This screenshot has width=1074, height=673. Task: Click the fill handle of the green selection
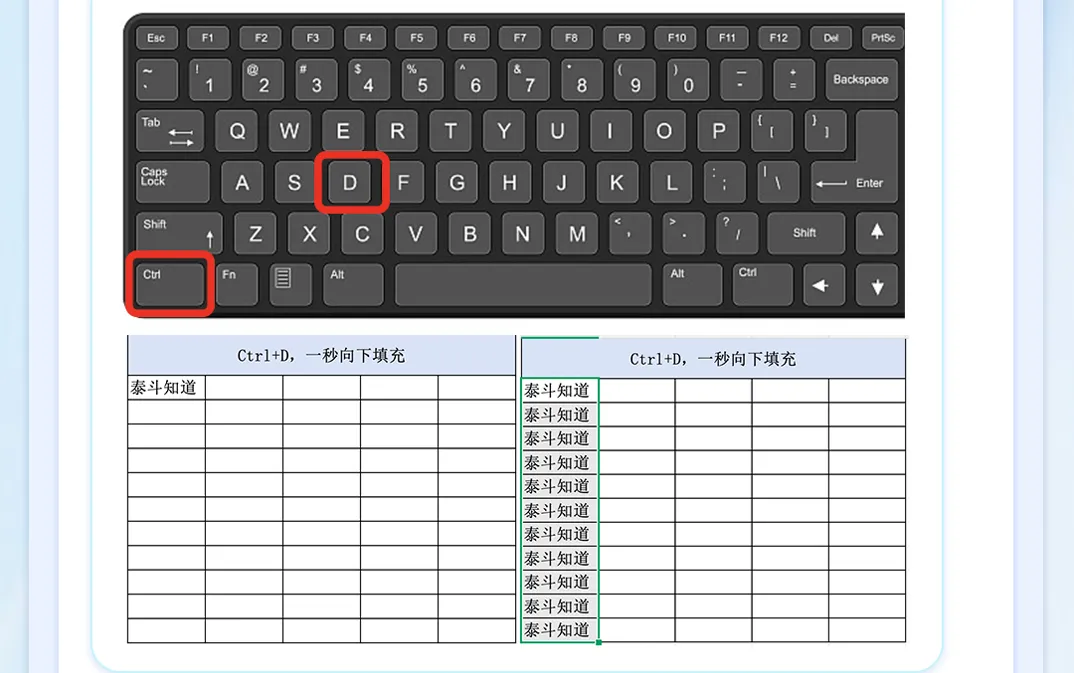click(x=599, y=642)
